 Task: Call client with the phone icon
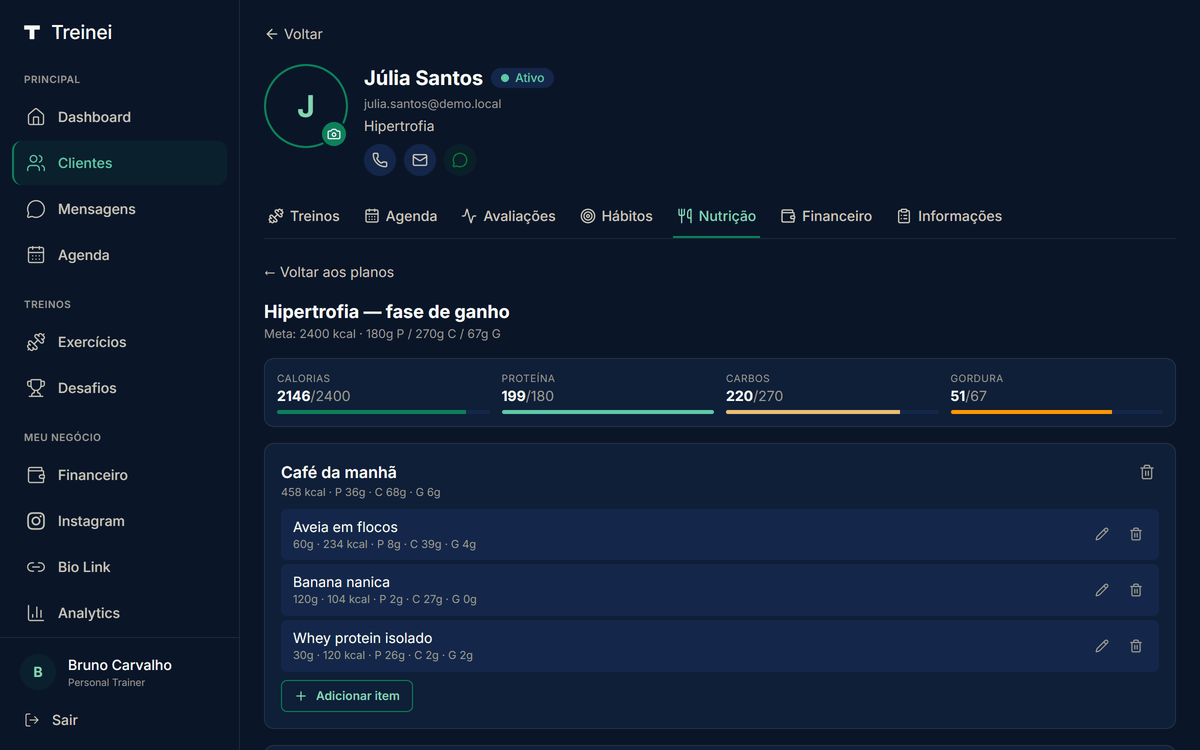tap(380, 160)
